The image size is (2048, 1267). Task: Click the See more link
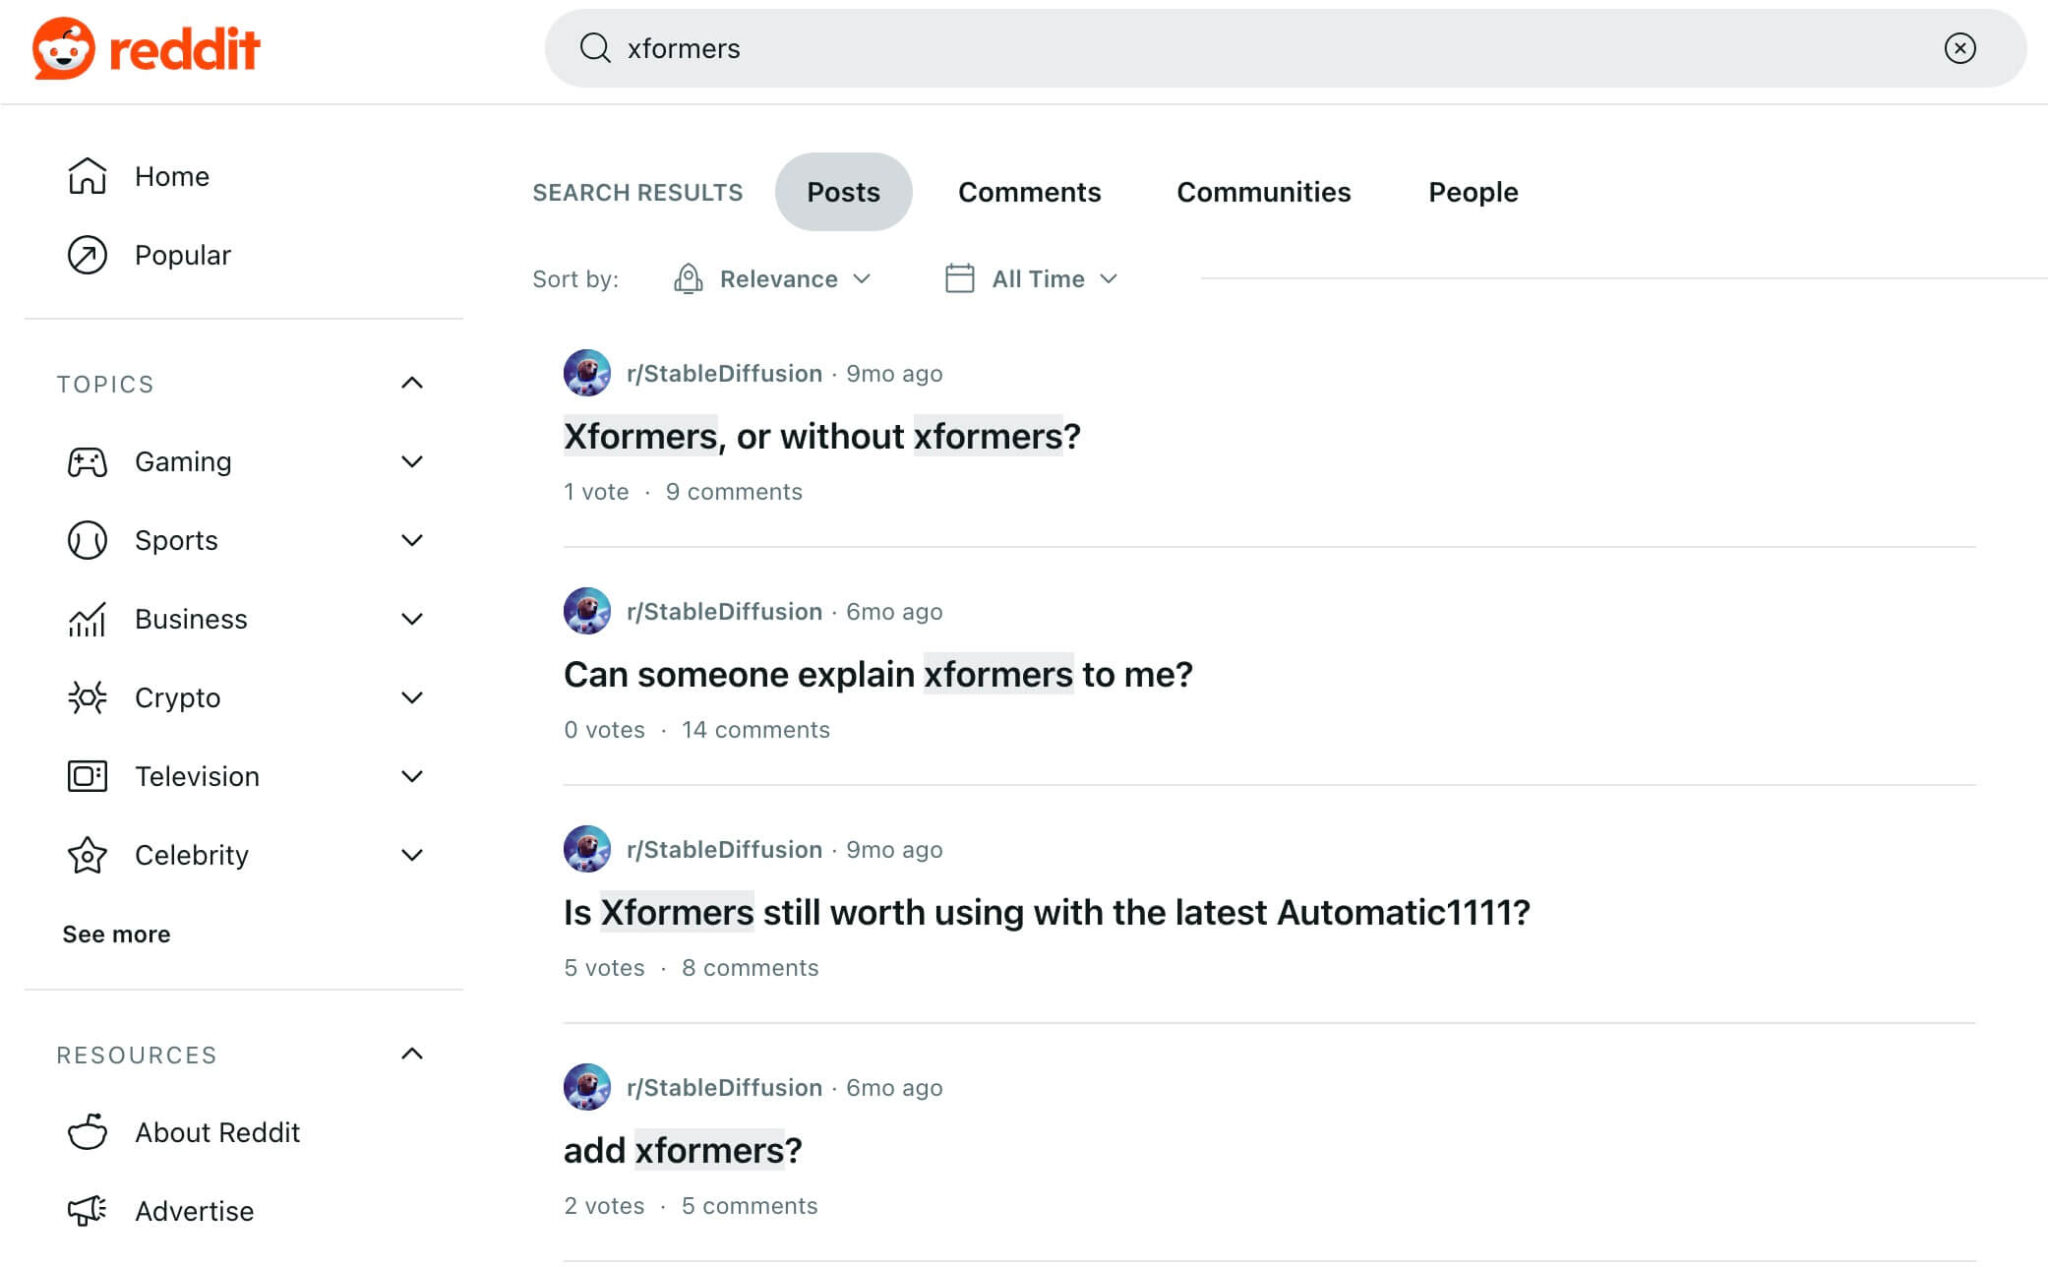click(116, 934)
